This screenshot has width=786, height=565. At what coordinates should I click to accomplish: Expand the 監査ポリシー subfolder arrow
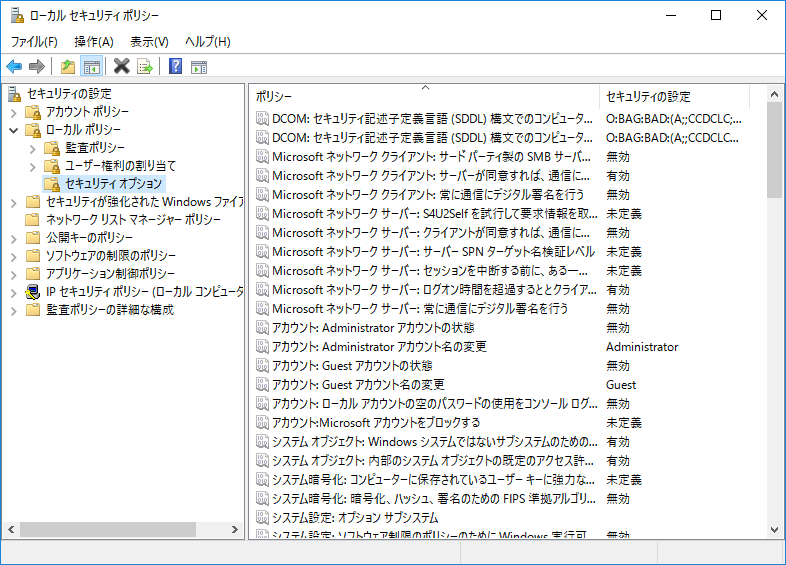point(32,148)
